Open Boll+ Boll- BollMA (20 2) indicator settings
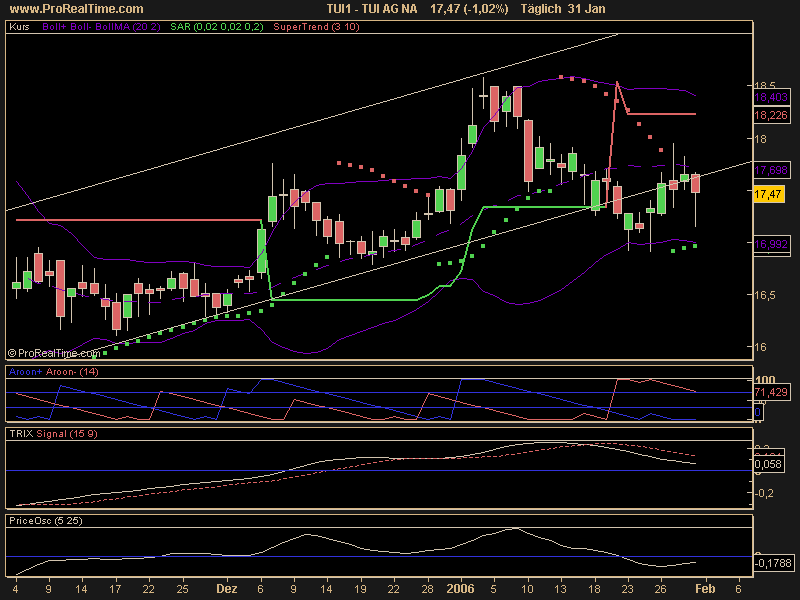This screenshot has height=600, width=800. [x=101, y=27]
